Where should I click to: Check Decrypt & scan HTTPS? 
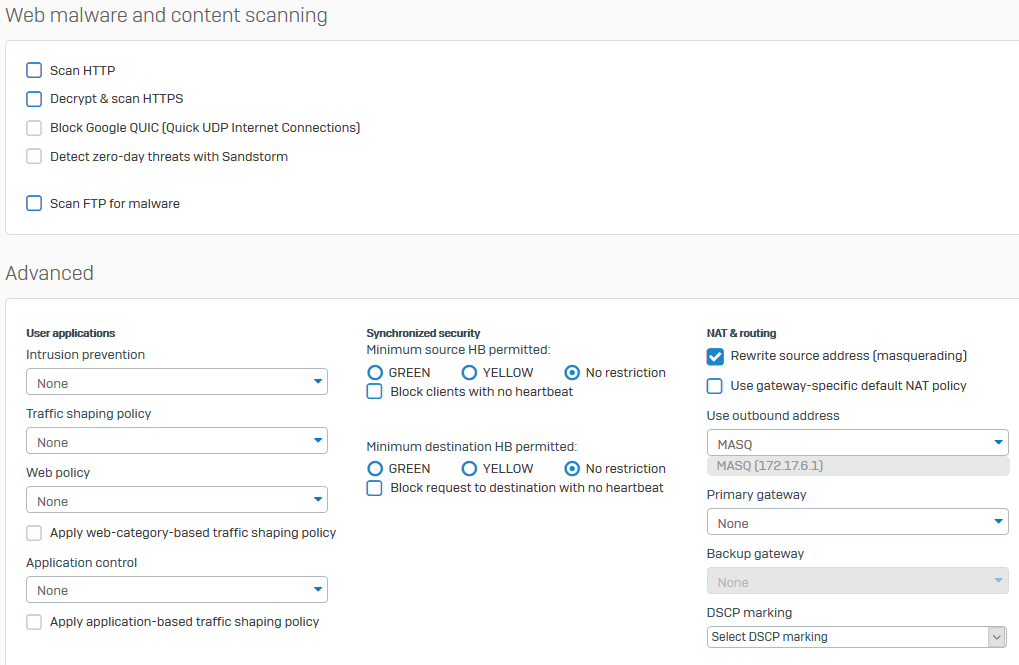pyautogui.click(x=34, y=99)
